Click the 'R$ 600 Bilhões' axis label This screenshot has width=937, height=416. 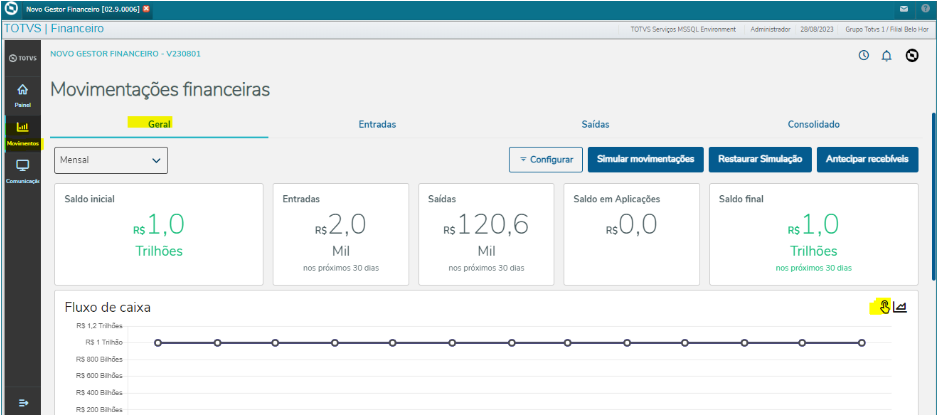[x=99, y=376]
